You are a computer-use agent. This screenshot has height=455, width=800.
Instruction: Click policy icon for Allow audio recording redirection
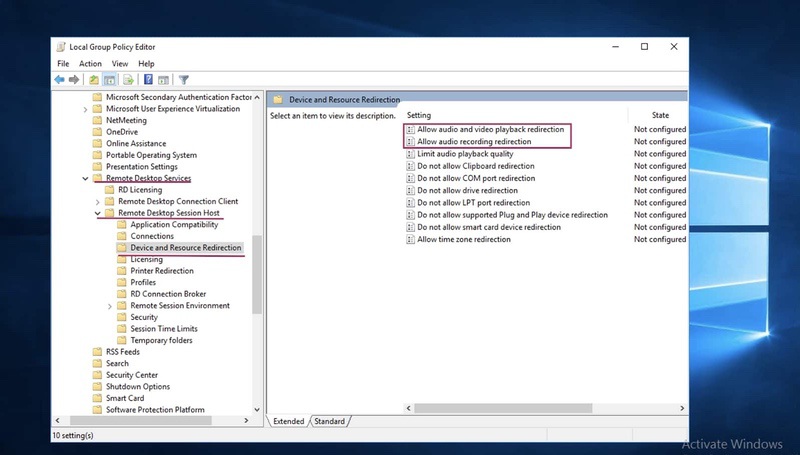click(410, 142)
